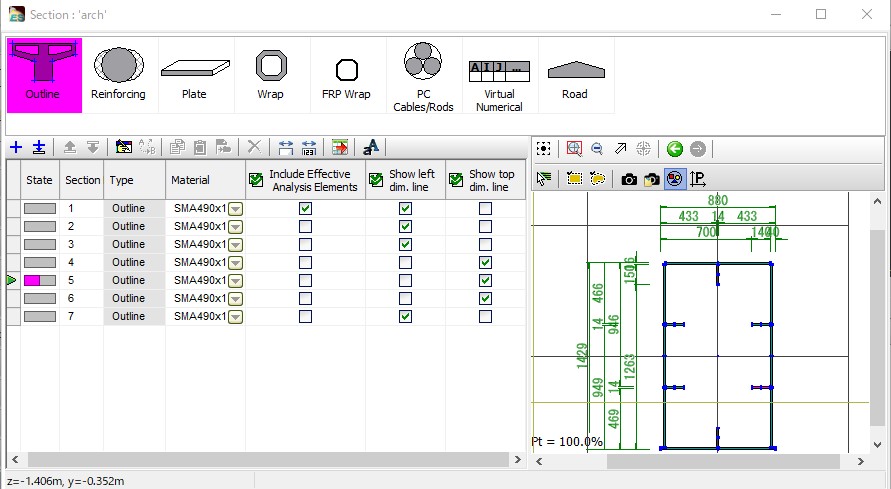Toggle all Include Effective Analysis Elements header checkbox
This screenshot has height=489, width=891.
(x=256, y=180)
